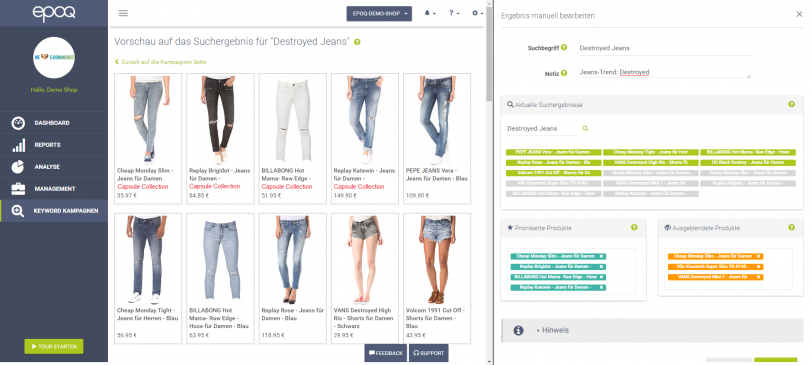Open the Replay Katewin jeans thumbnail
The width and height of the screenshot is (812, 365).
coord(365,120)
